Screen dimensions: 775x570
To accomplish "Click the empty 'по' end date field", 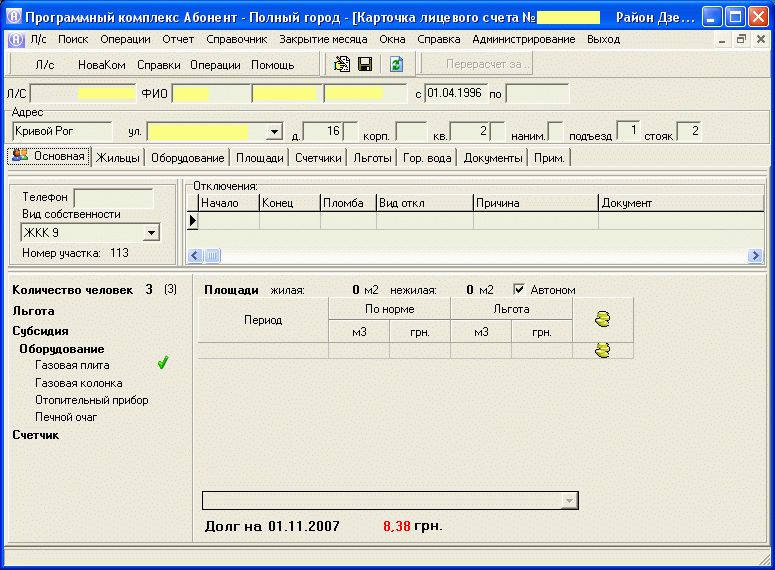I will point(537,93).
